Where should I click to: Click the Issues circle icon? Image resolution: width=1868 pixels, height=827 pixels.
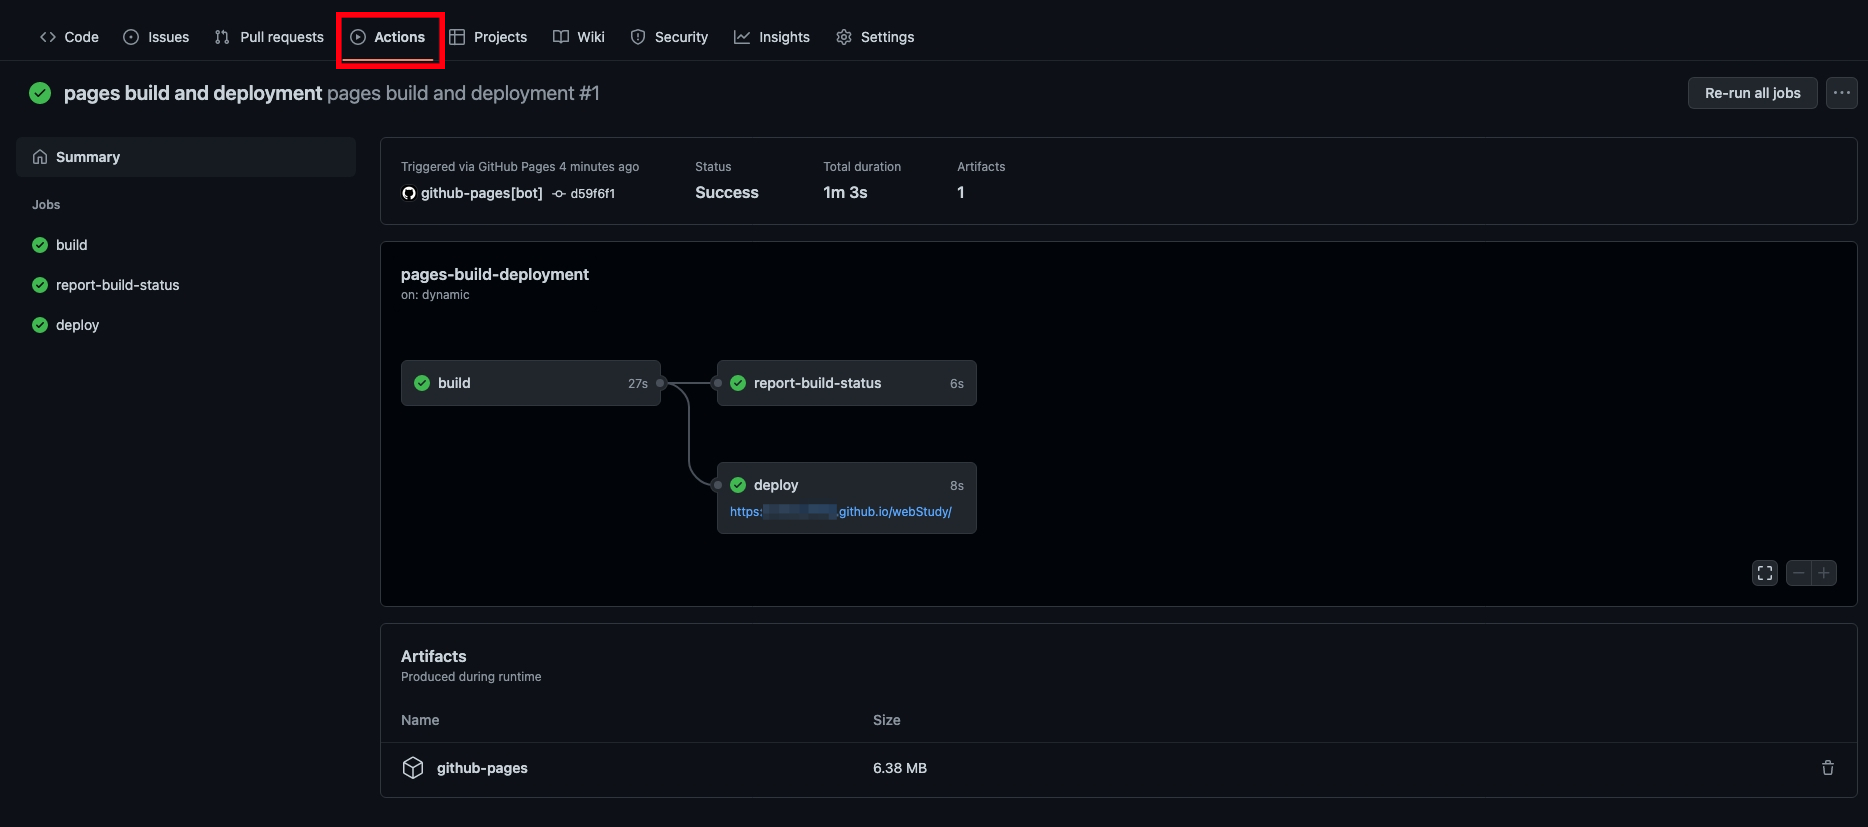tap(131, 37)
